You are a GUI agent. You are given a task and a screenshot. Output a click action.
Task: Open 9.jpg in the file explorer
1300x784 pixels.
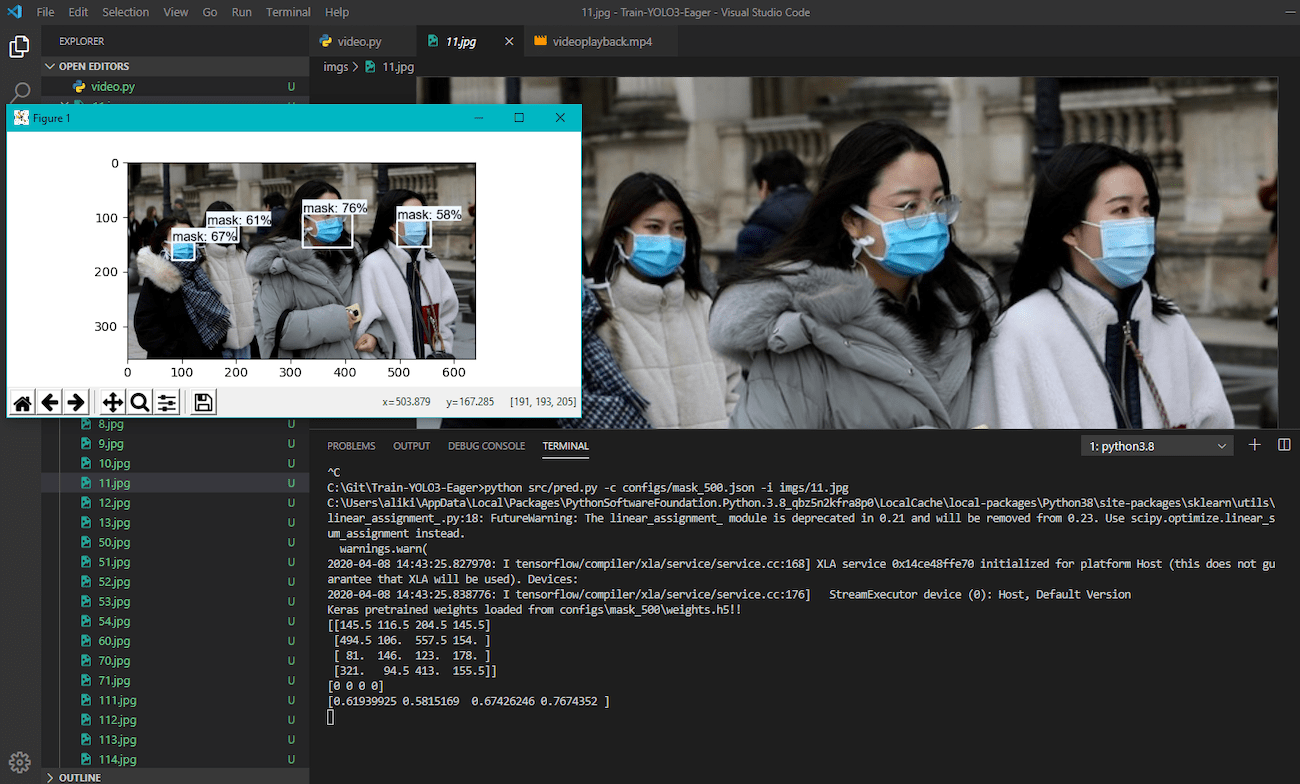175,444
